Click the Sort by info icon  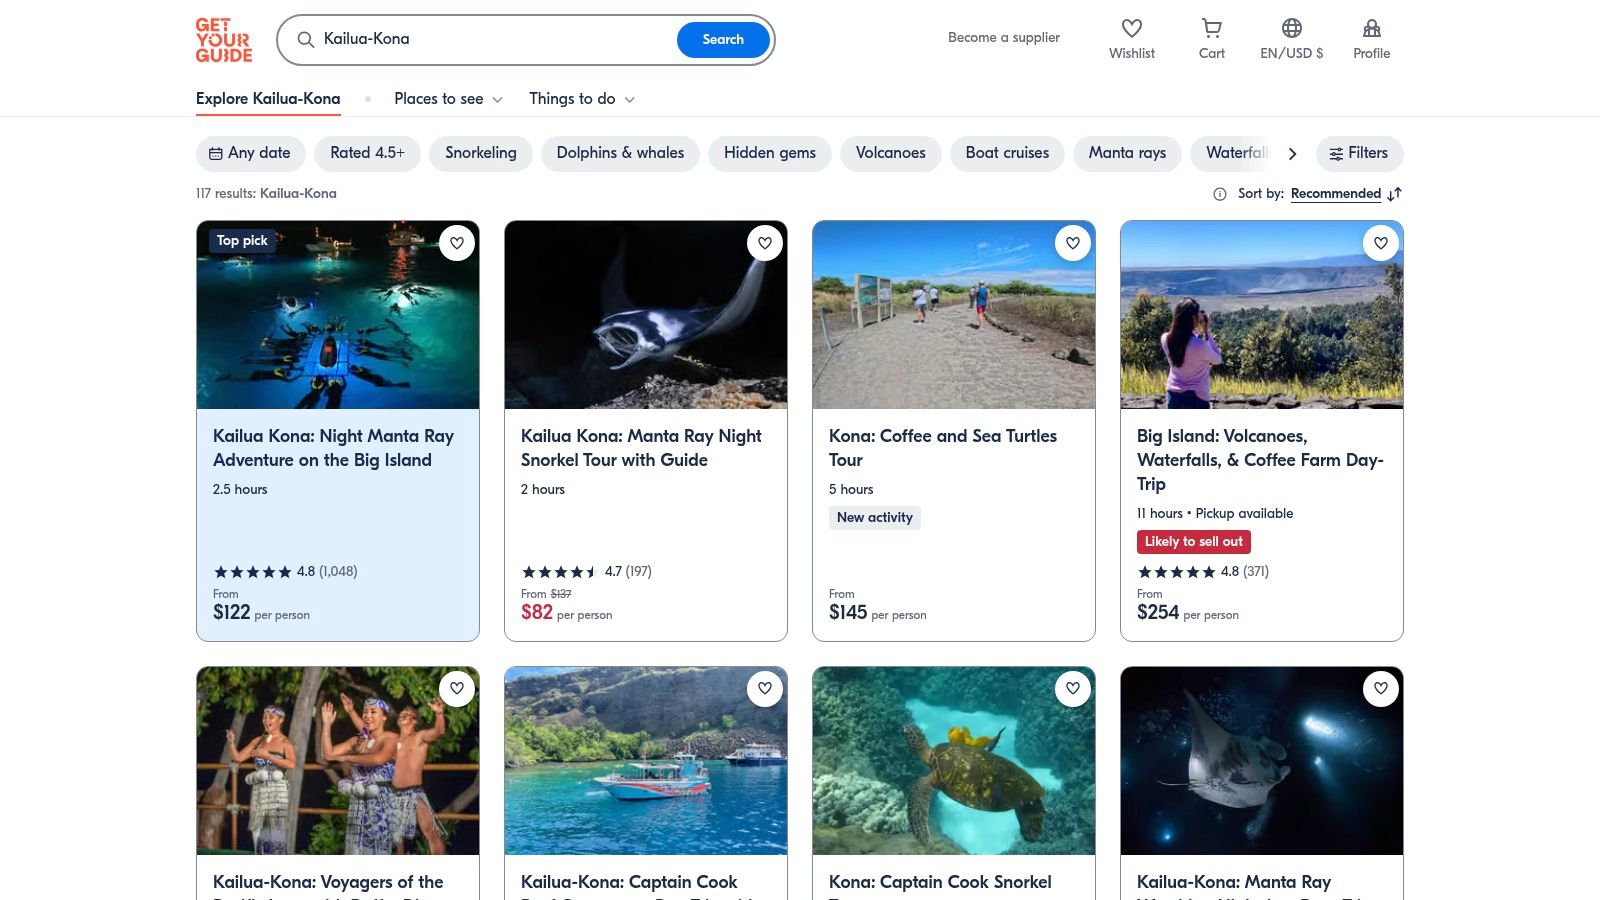(1219, 194)
